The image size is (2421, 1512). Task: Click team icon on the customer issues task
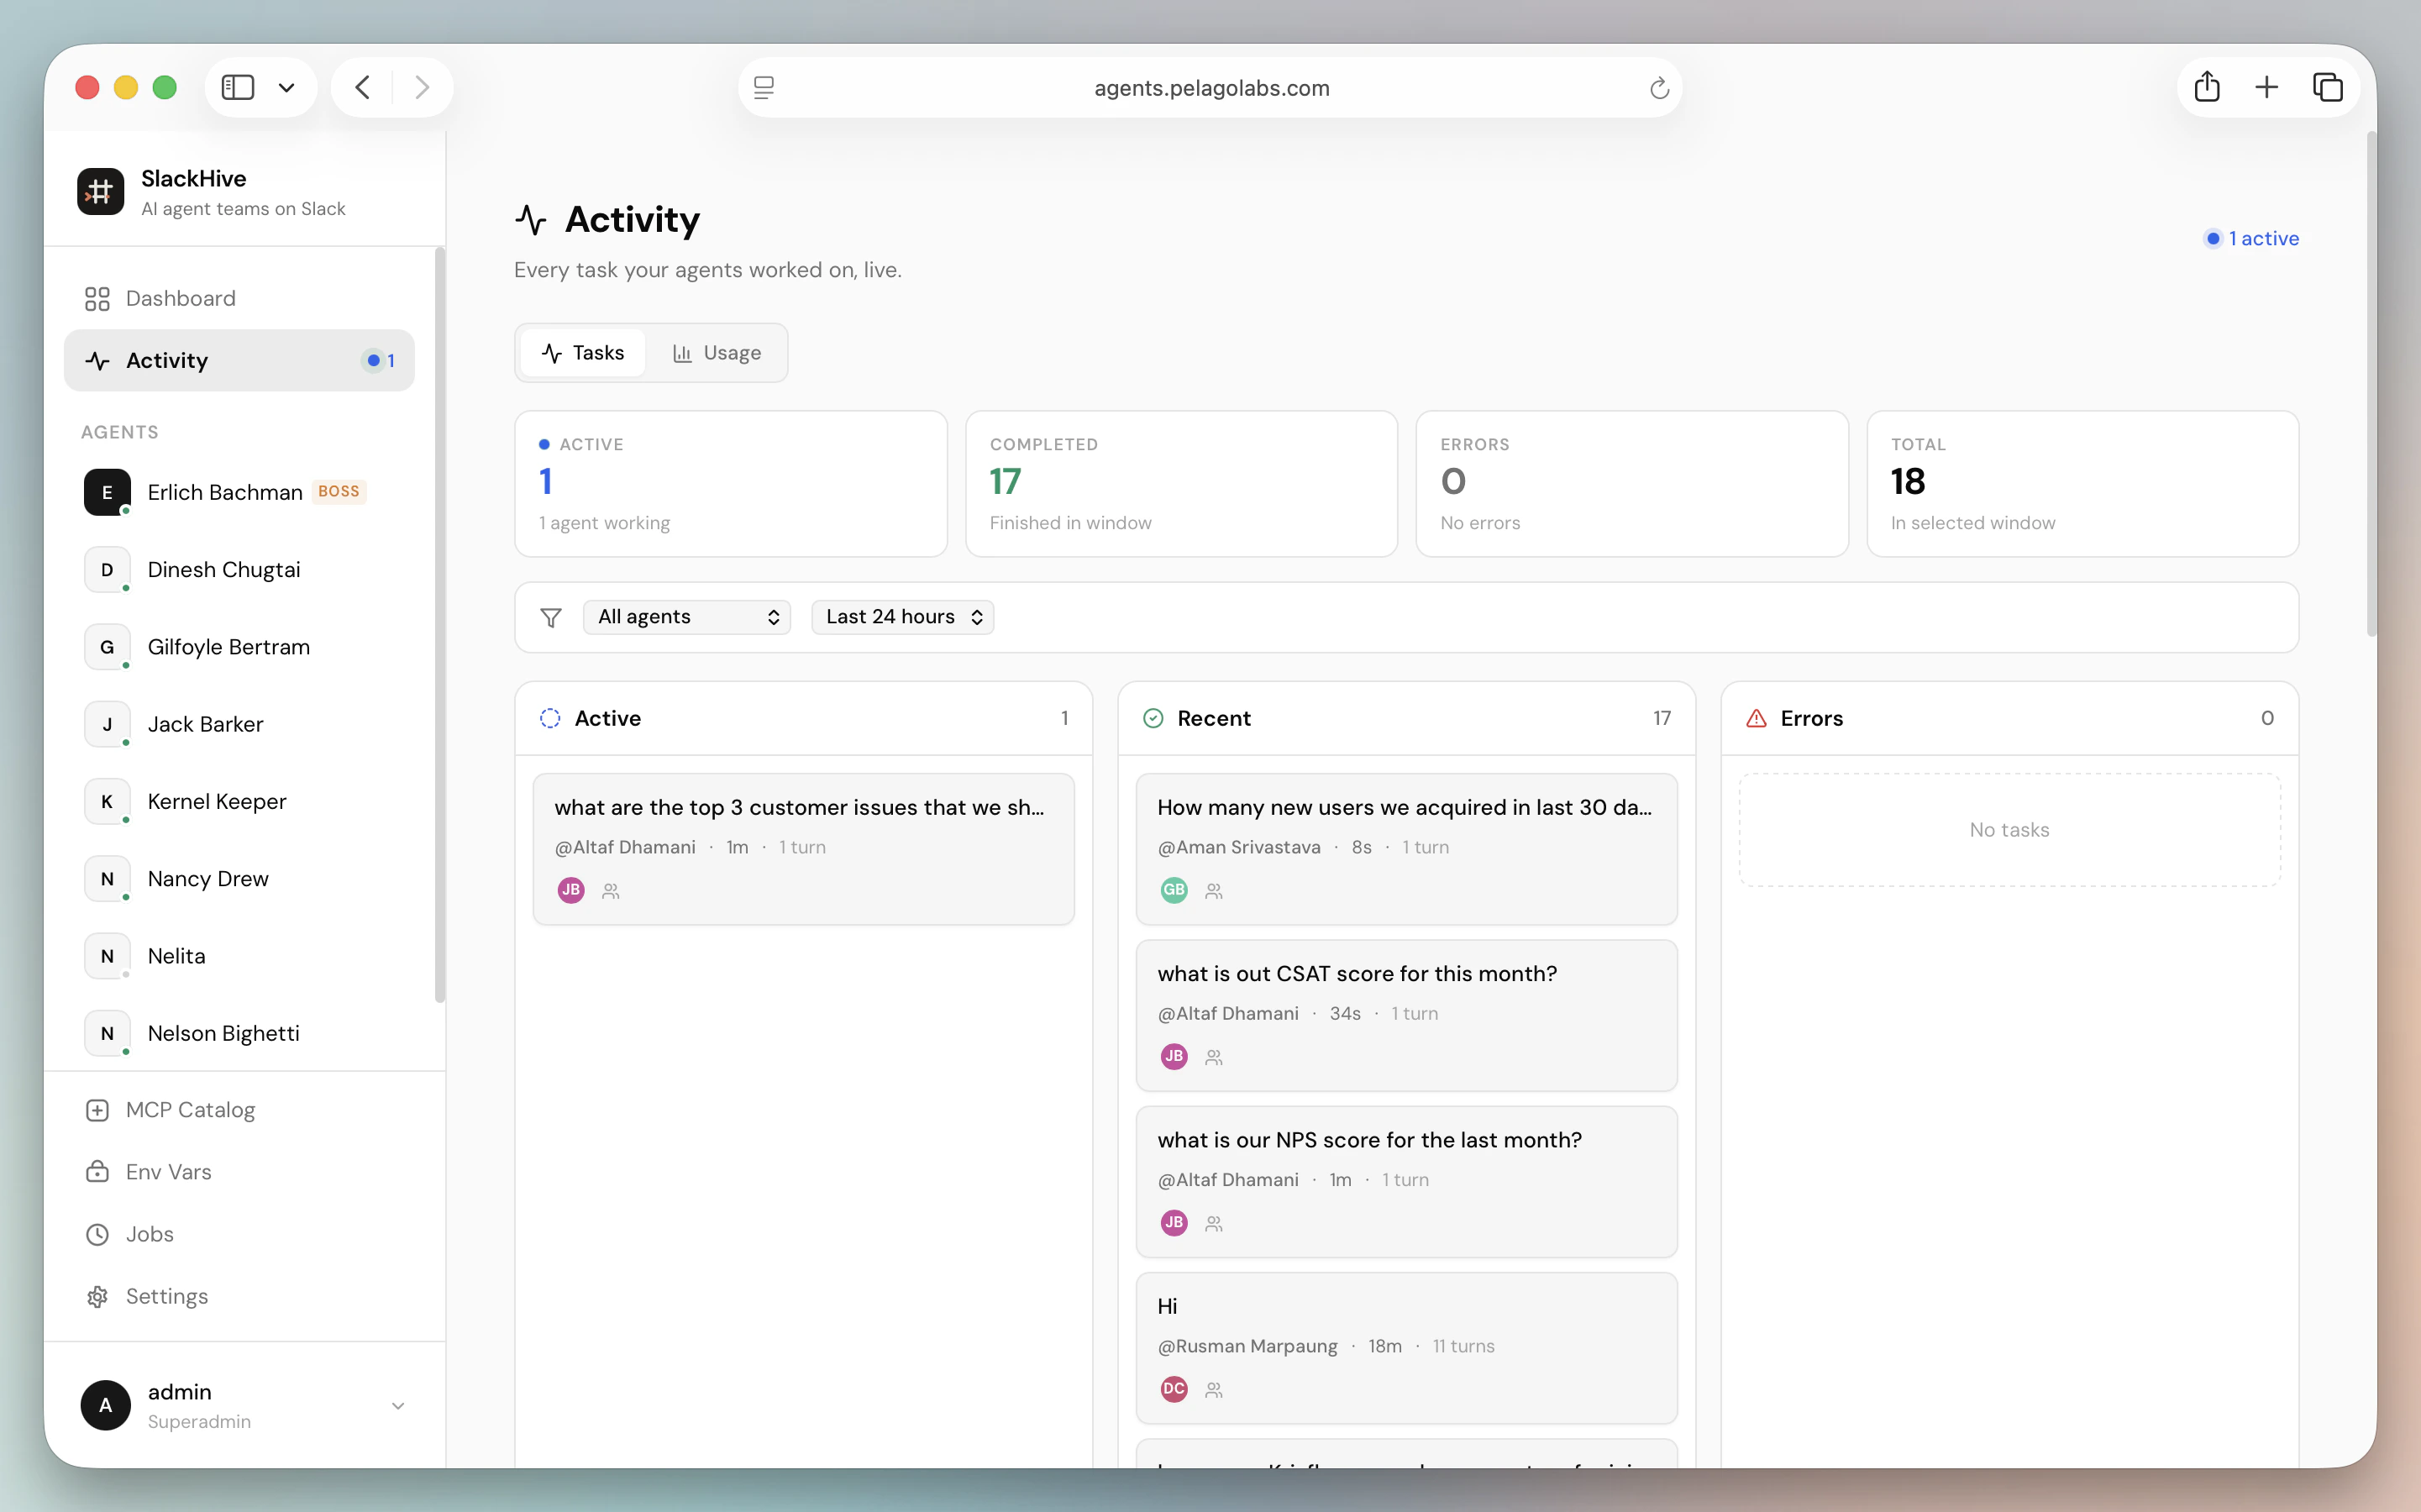[611, 891]
